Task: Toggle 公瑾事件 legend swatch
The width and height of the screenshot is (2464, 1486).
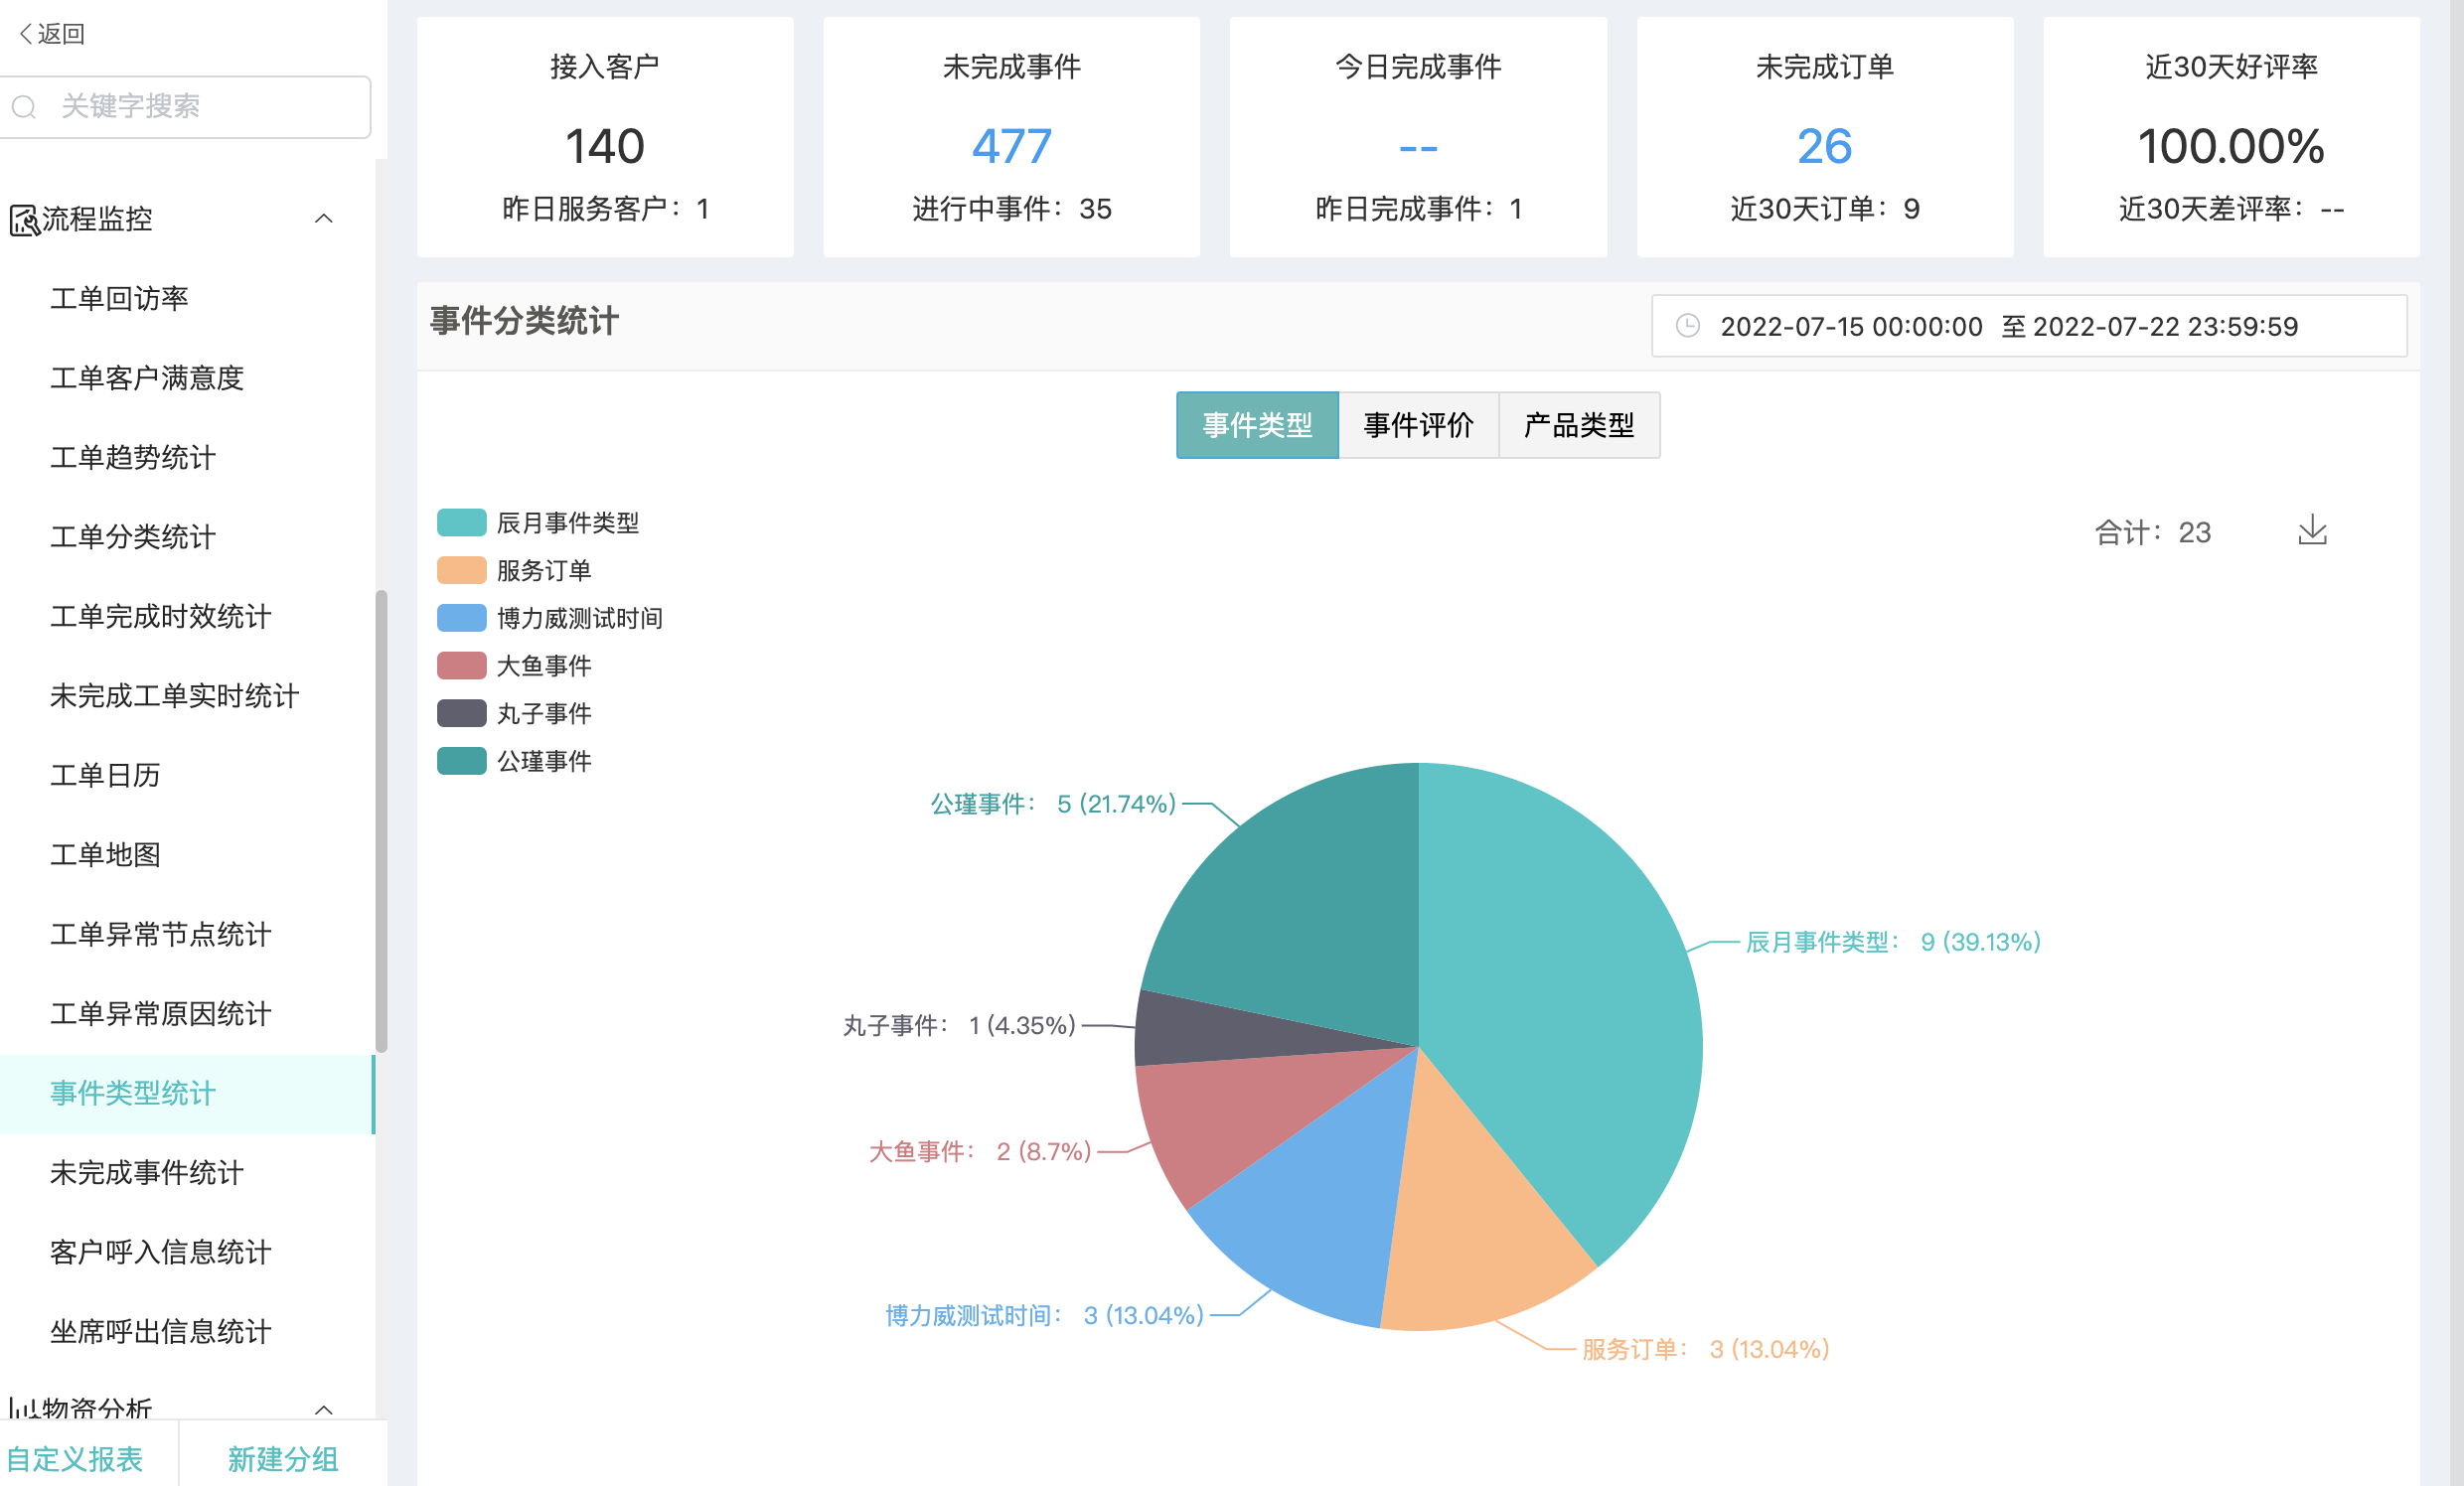Action: coord(461,761)
